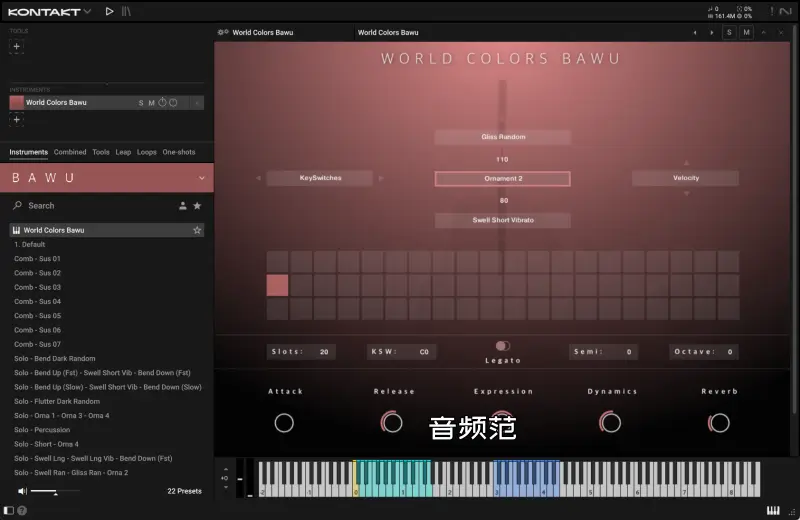The image size is (800, 520).
Task: Click the left arrow beside KeySwitches
Action: 258,178
